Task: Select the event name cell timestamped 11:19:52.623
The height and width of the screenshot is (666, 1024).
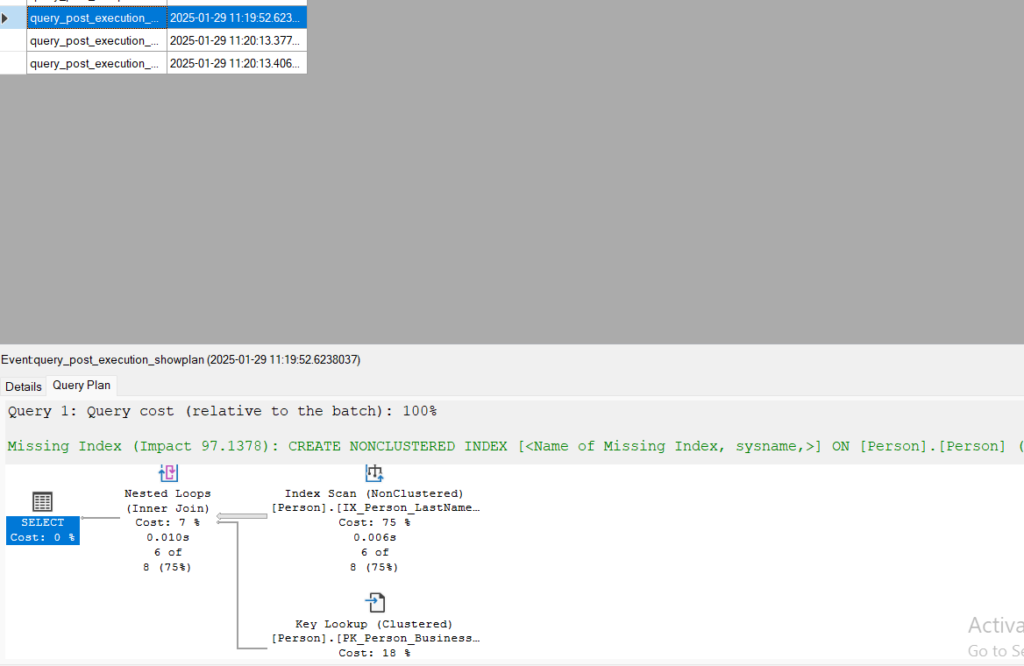Action: click(97, 18)
